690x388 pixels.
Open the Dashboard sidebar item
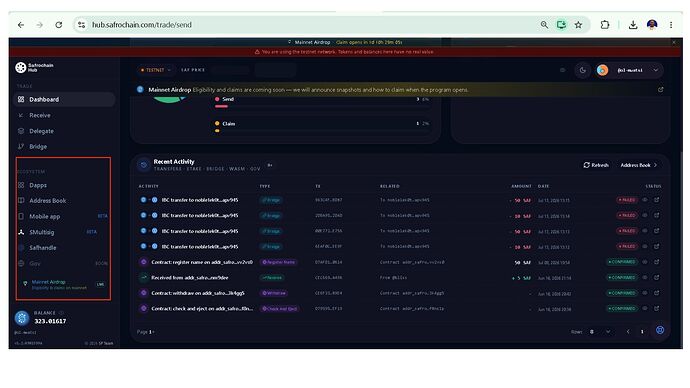click(x=64, y=99)
